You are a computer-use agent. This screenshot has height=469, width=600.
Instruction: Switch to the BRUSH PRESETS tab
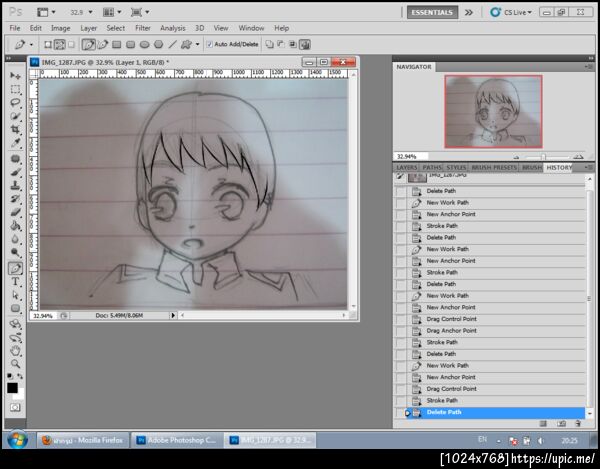tap(494, 168)
